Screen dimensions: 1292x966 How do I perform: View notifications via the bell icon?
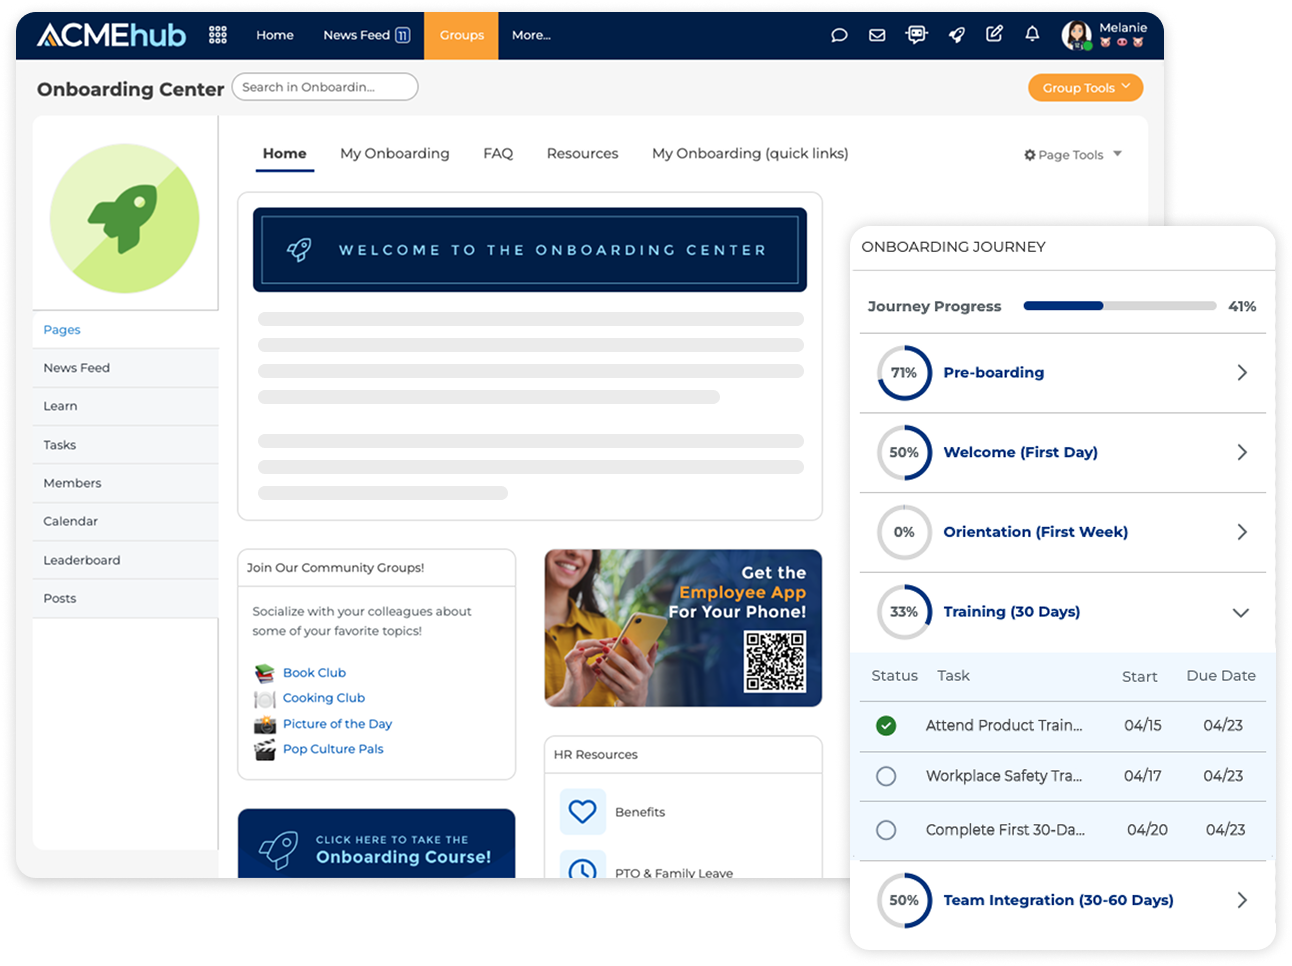(x=1031, y=35)
